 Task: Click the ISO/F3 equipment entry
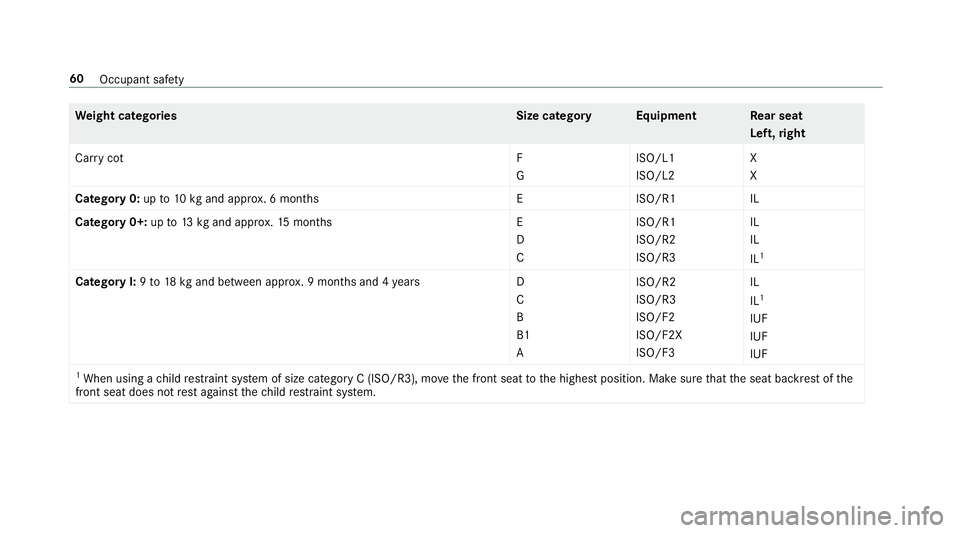coord(655,352)
